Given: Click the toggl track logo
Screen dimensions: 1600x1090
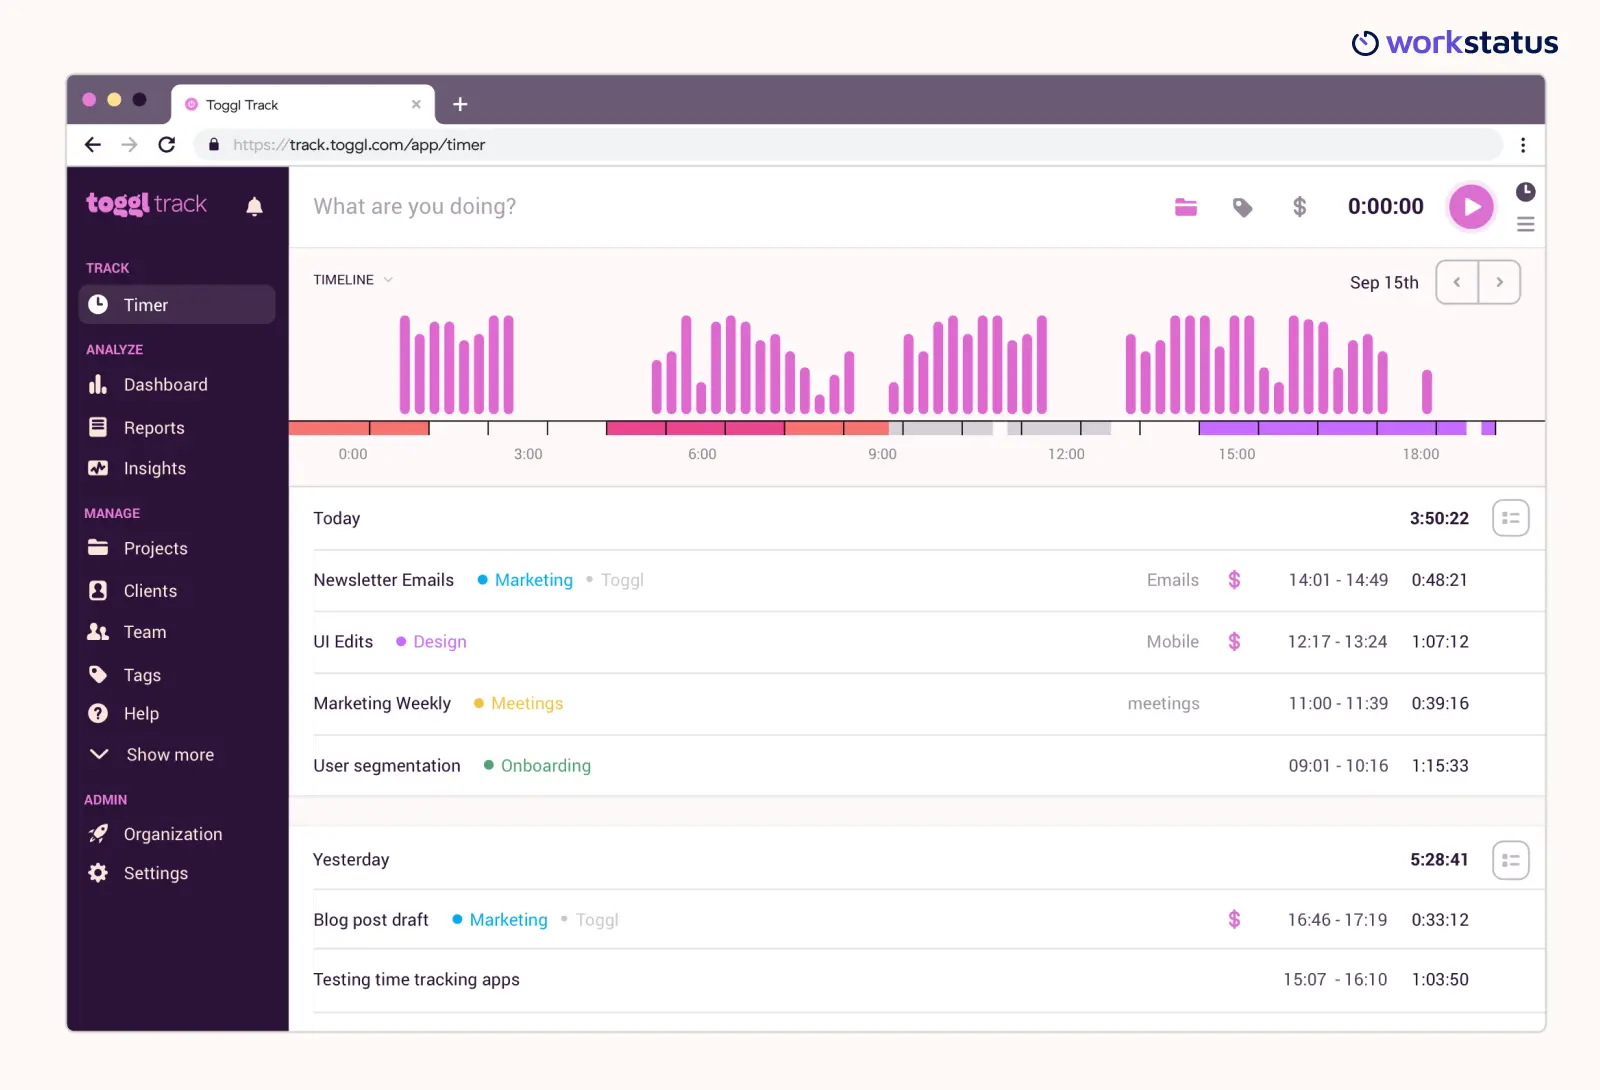Looking at the screenshot, I should click(x=146, y=204).
